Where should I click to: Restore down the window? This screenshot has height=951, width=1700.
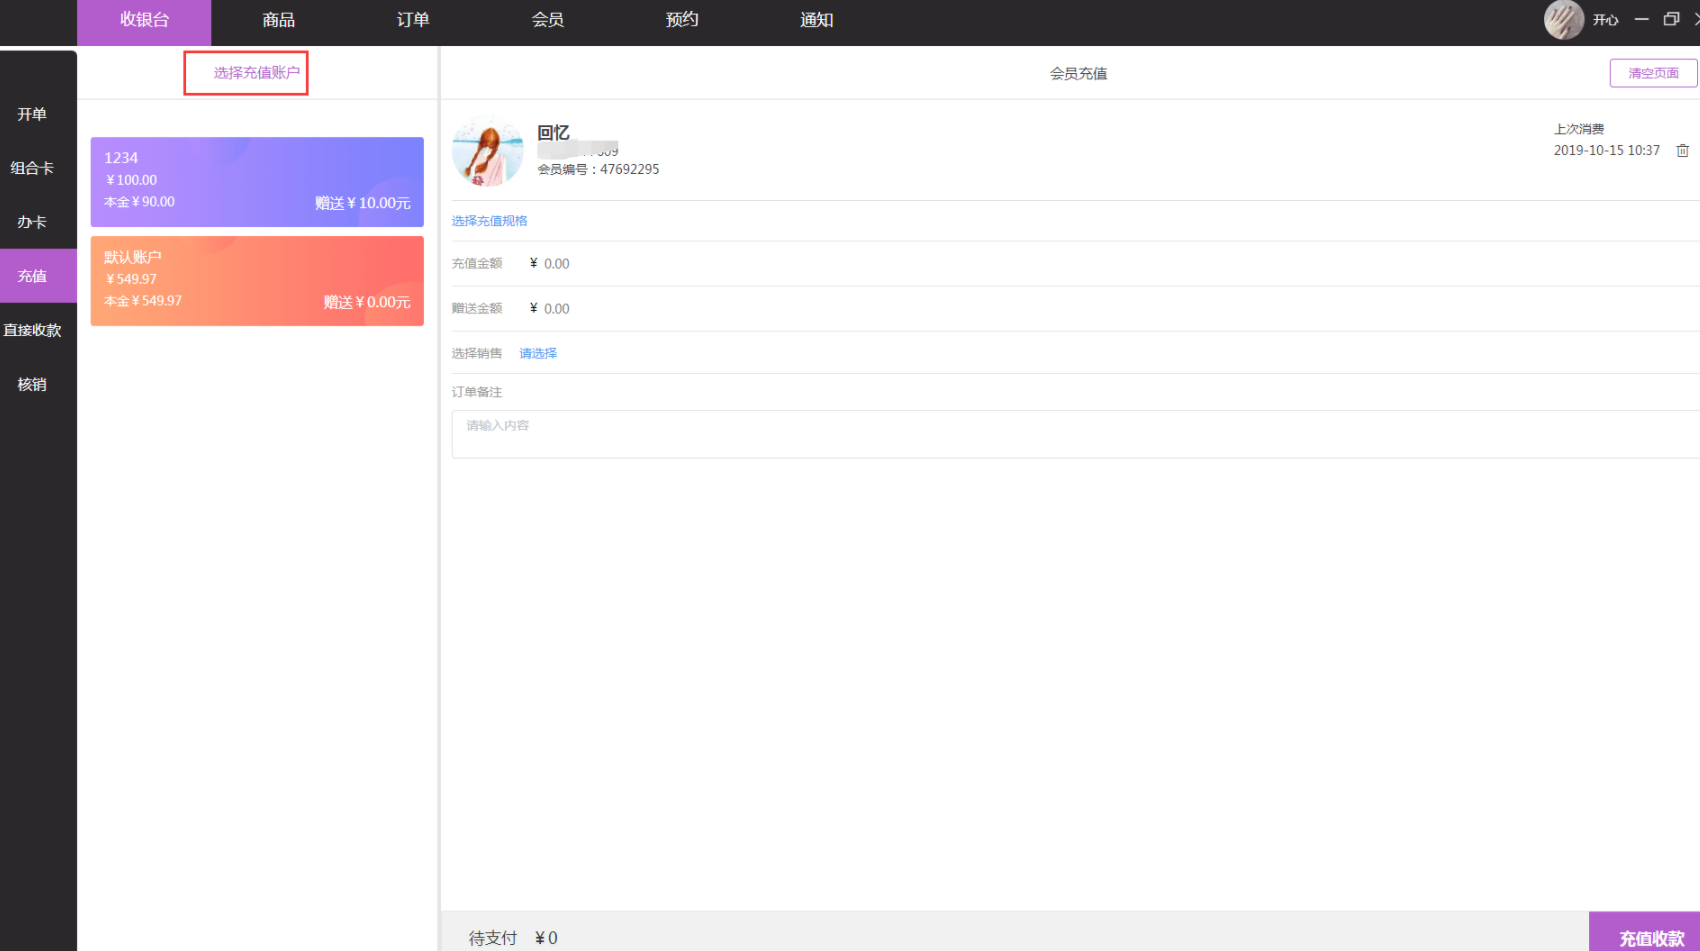(x=1671, y=19)
